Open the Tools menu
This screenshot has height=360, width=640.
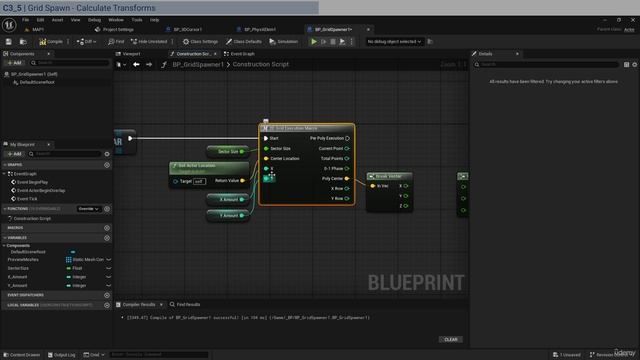pyautogui.click(x=137, y=20)
